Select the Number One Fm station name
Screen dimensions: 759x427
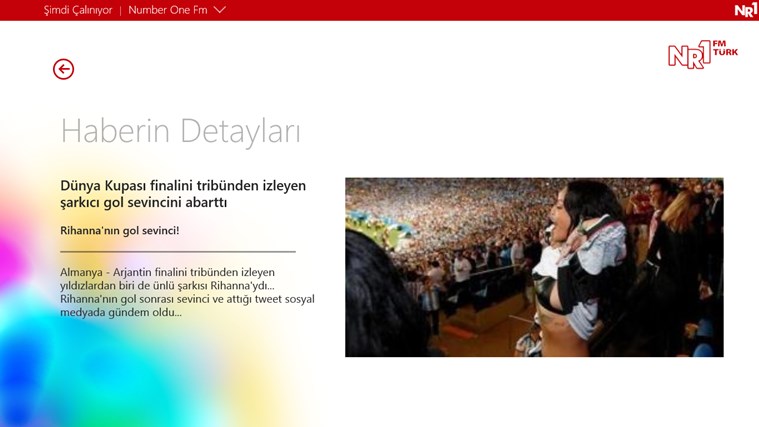click(x=167, y=10)
